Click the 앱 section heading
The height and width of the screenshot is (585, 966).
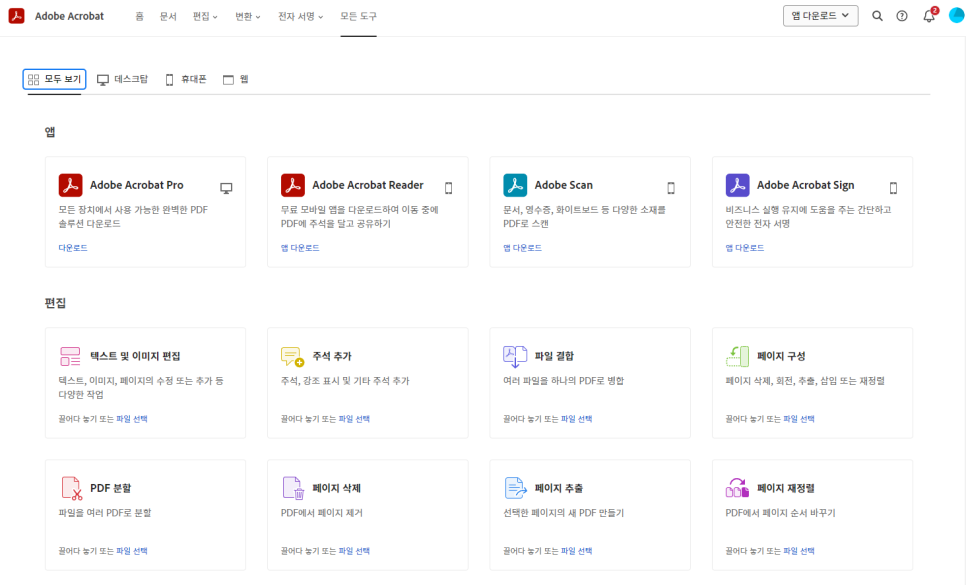[x=50, y=132]
